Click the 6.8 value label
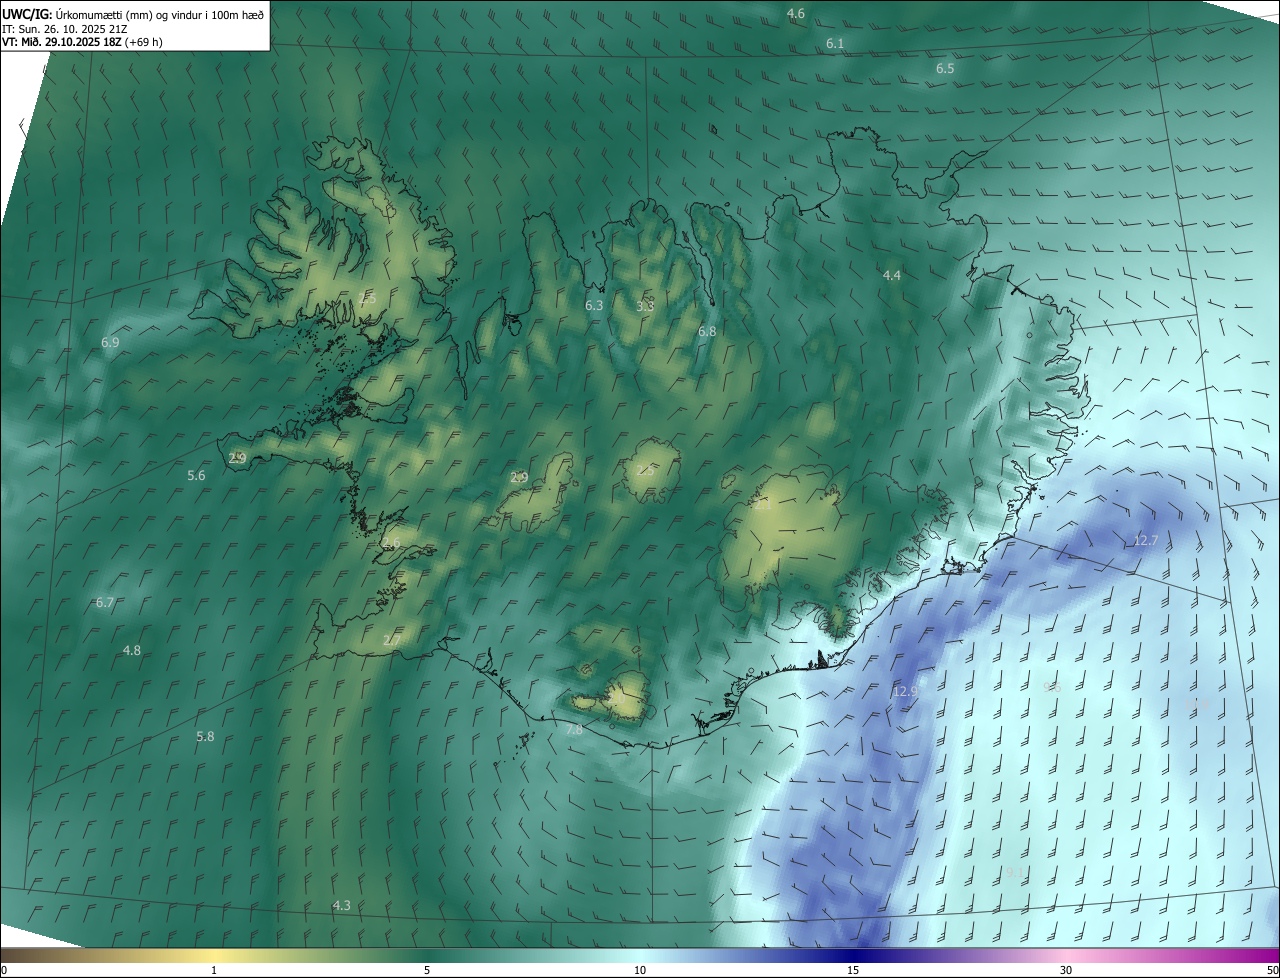Screen dimensions: 1280x978 coord(707,331)
